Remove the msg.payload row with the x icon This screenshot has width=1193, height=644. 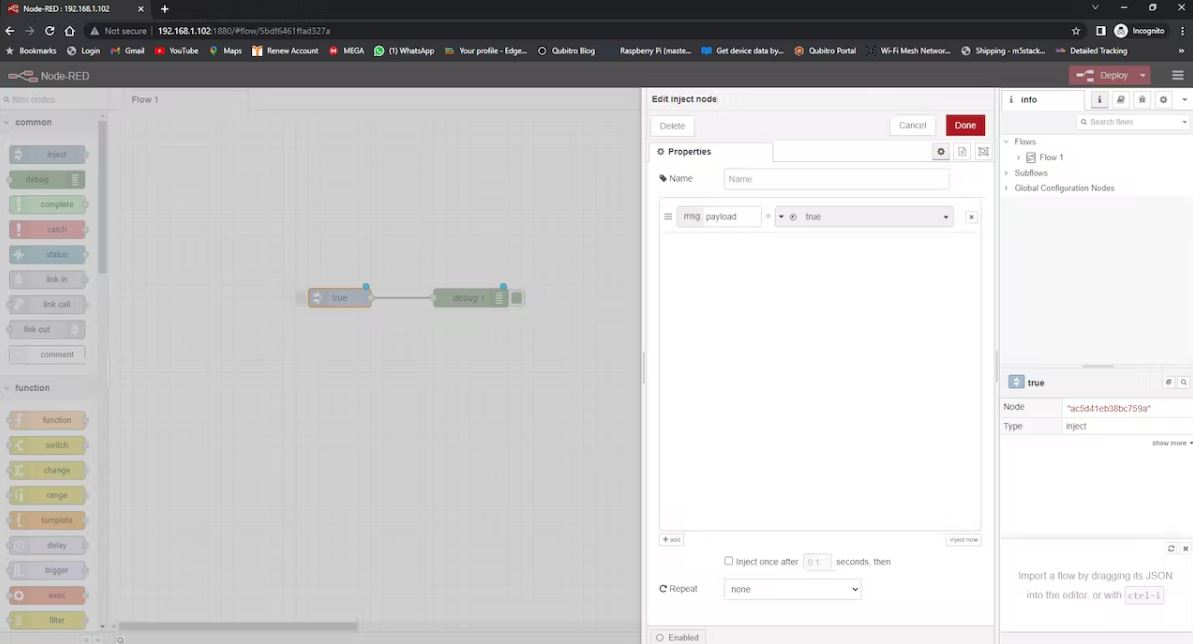(x=971, y=216)
